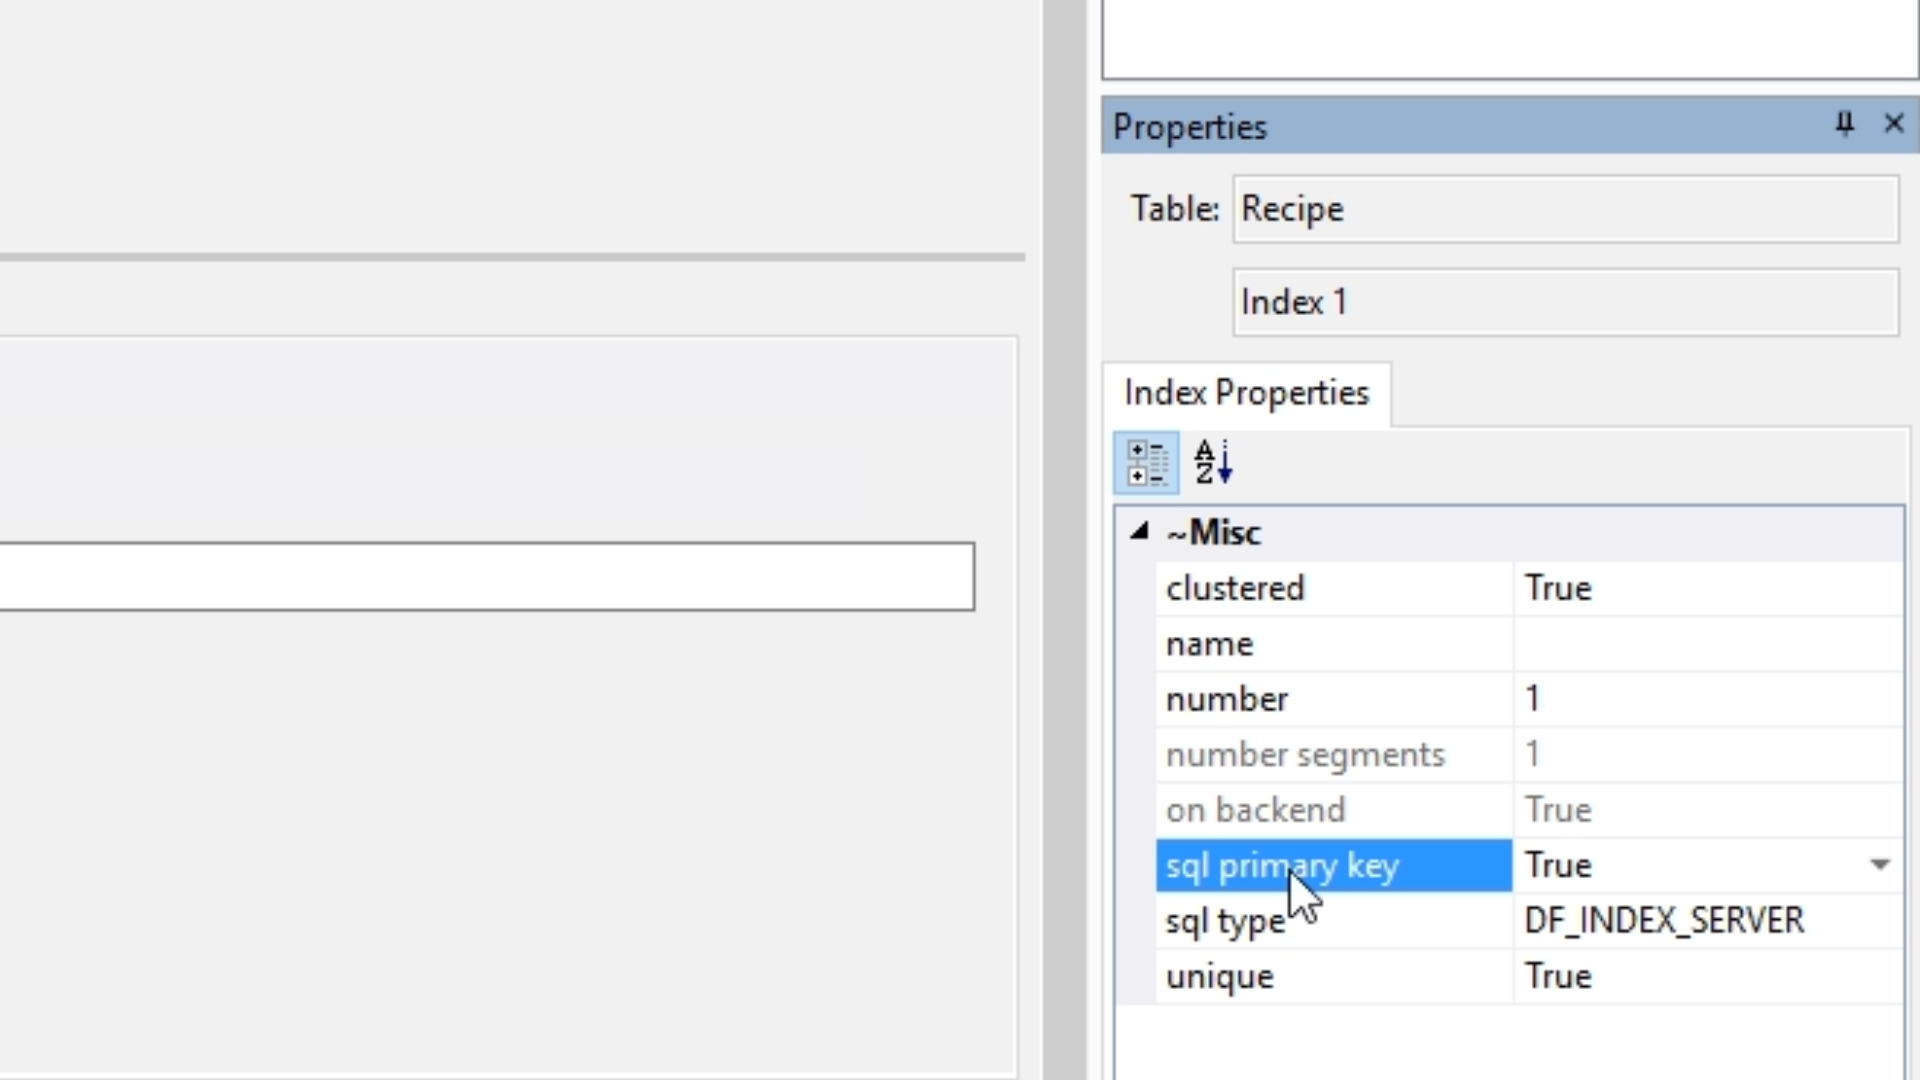This screenshot has width=1920, height=1080.
Task: Click the wide empty text box on the left
Action: (x=486, y=577)
